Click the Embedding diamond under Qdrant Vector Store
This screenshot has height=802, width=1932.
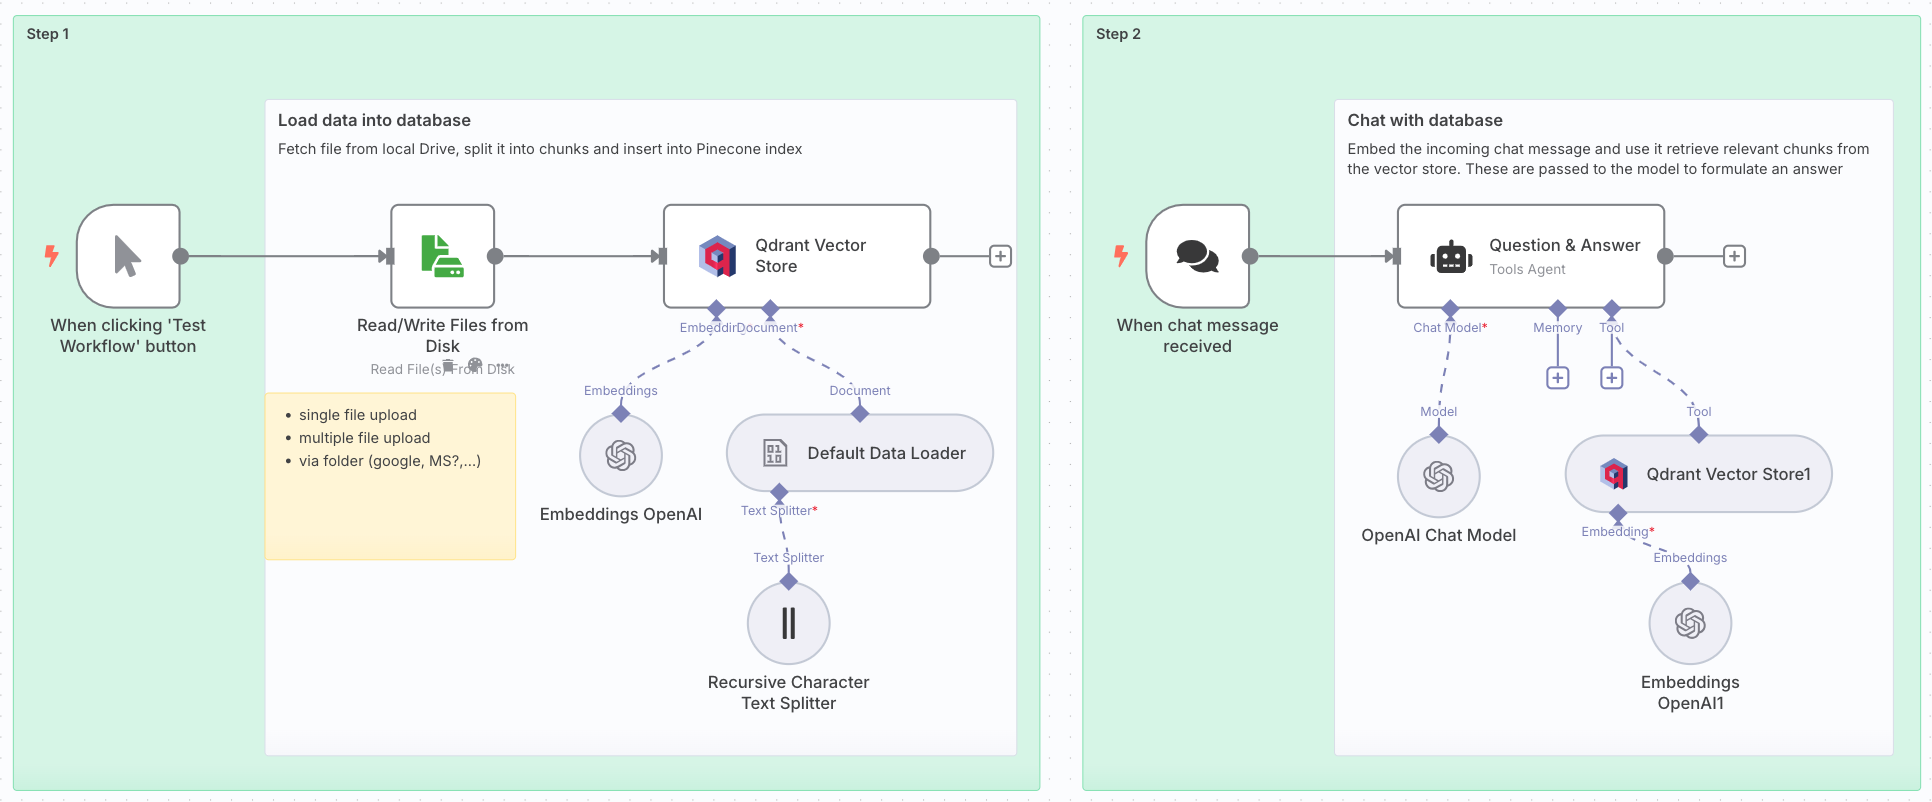716,308
